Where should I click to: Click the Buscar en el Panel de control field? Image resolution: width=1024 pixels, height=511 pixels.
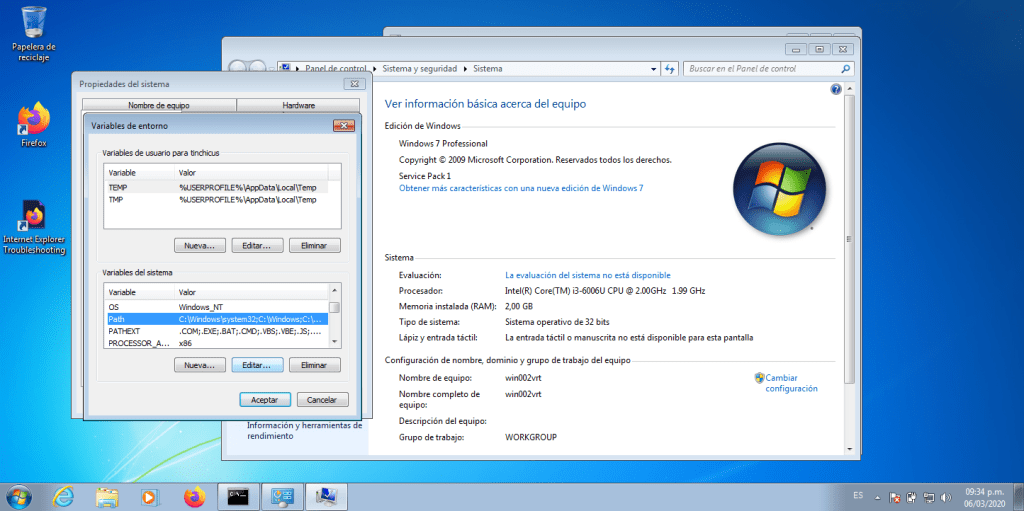coord(762,69)
